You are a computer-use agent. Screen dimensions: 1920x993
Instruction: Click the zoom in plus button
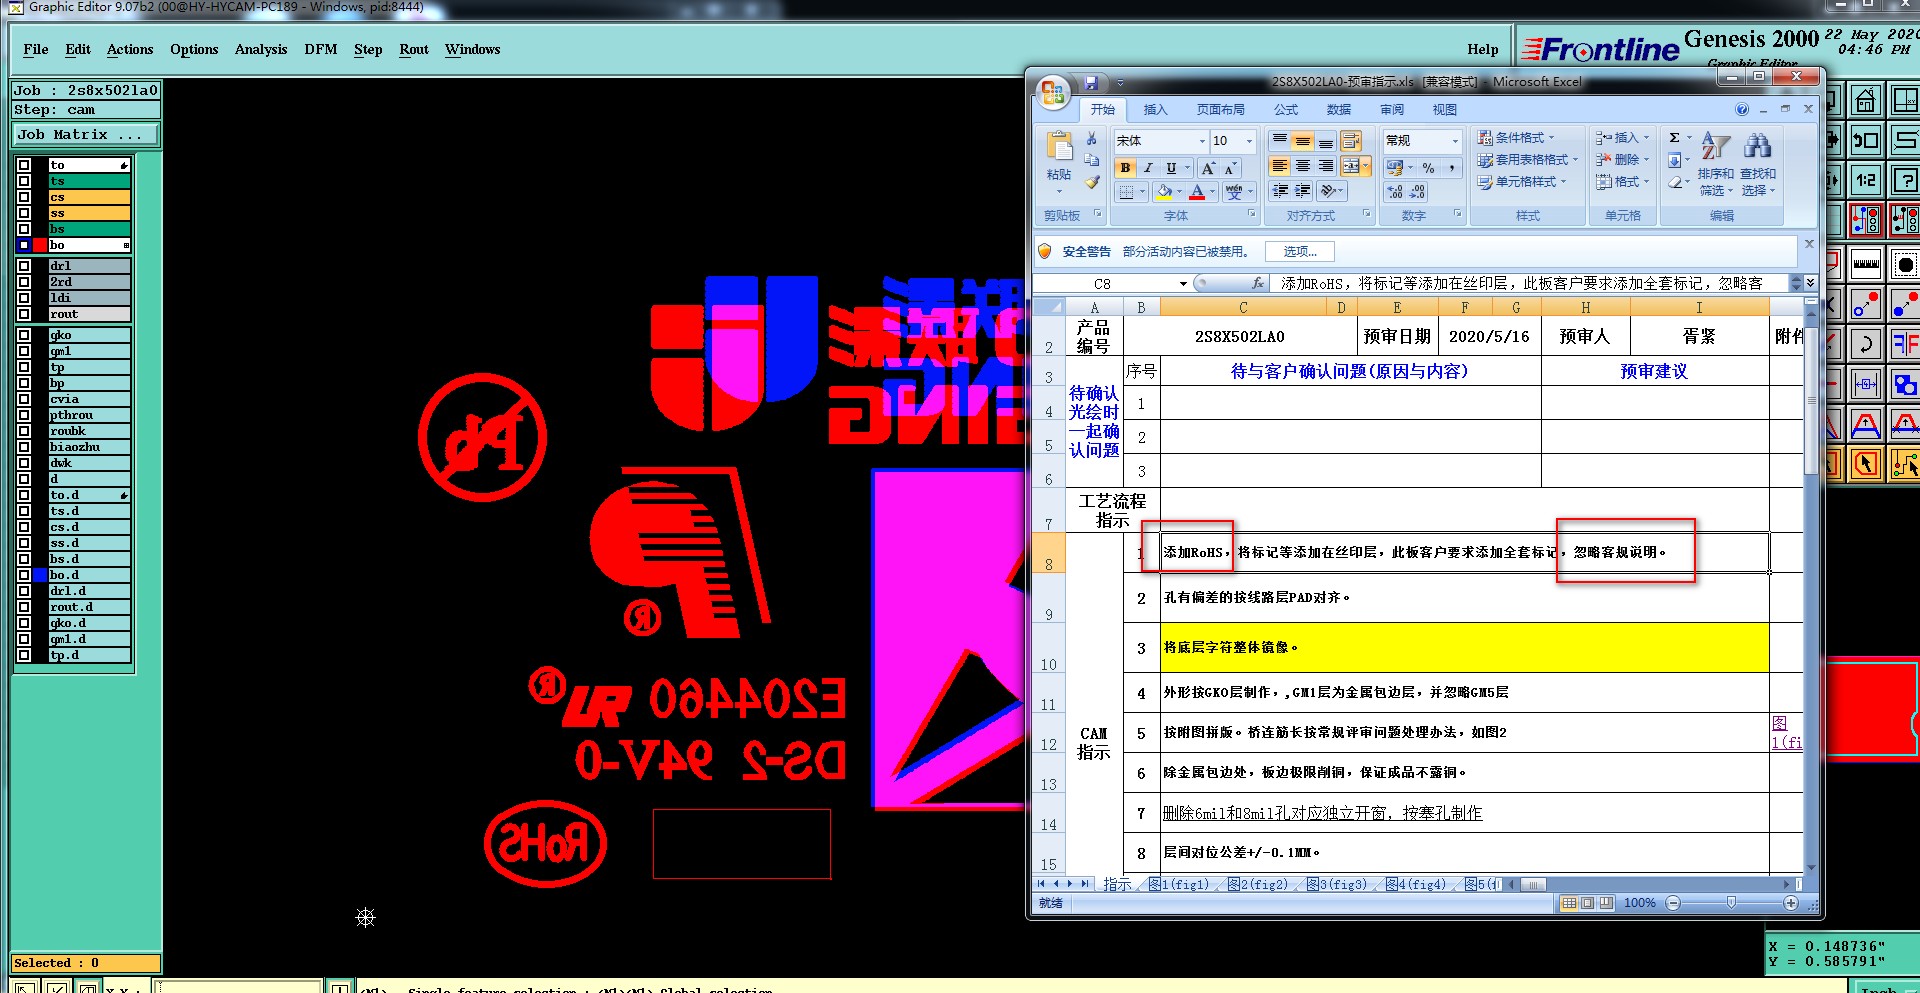[x=1791, y=903]
